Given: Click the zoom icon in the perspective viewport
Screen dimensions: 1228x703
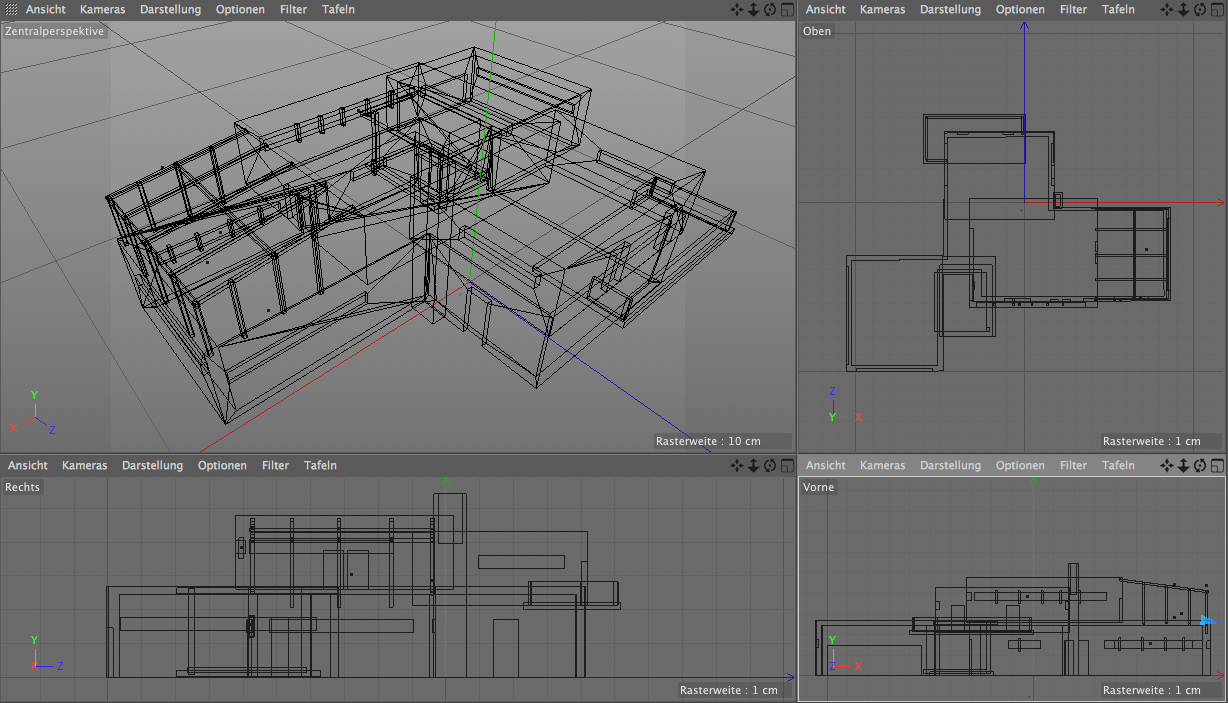Looking at the screenshot, I should point(753,10).
